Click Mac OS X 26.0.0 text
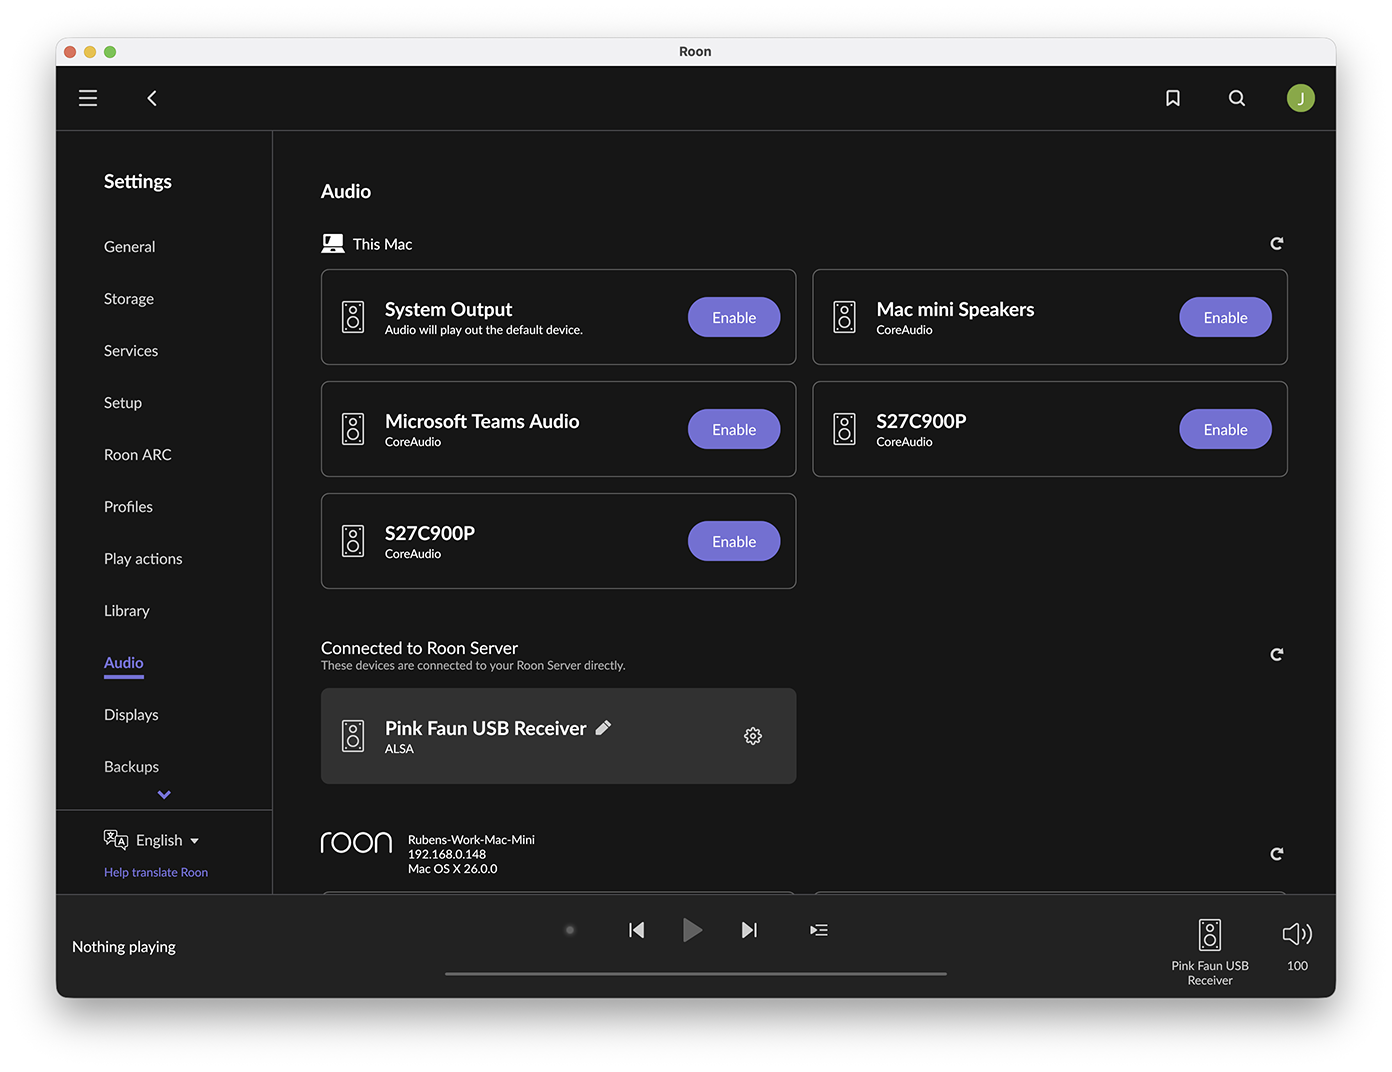The image size is (1392, 1072). pyautogui.click(x=453, y=869)
